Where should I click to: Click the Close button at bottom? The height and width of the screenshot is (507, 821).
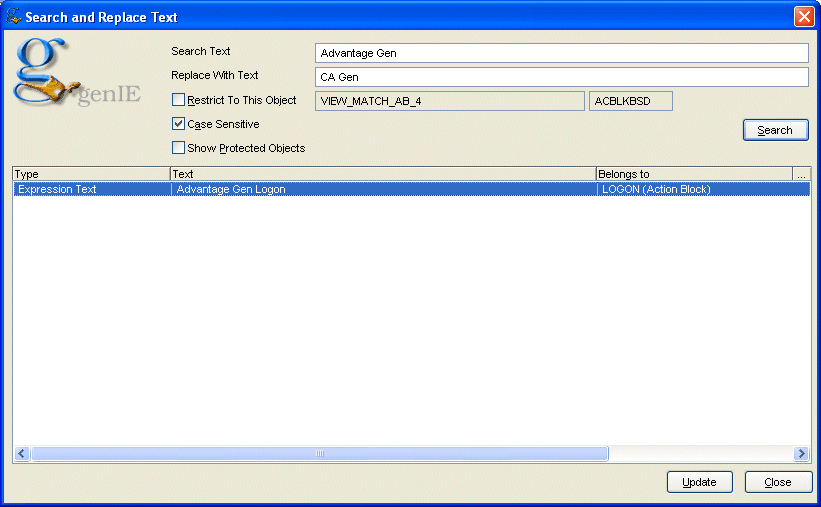click(778, 482)
